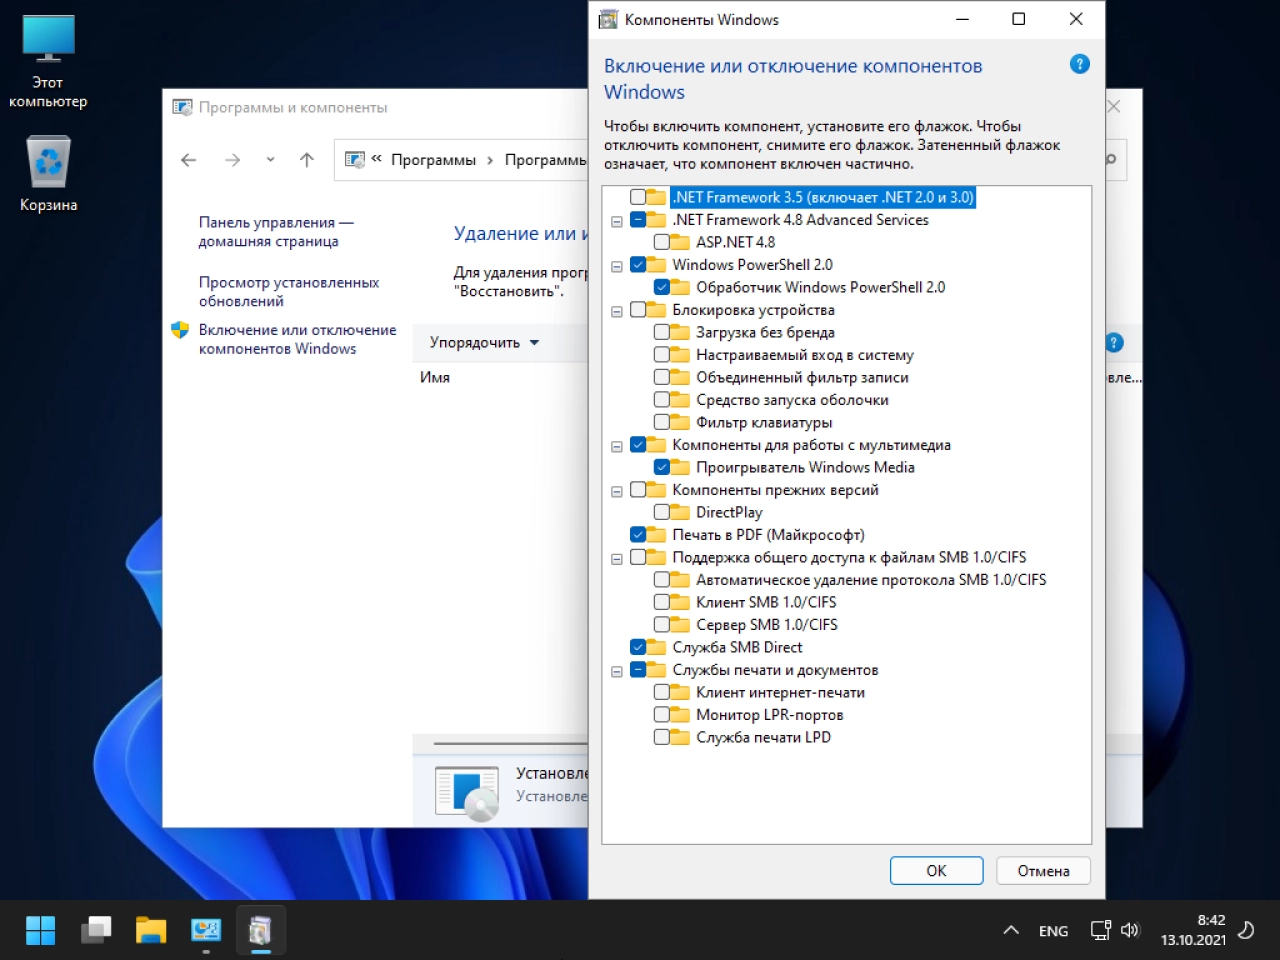Click the folder icon of Фильтр клавиатуры
This screenshot has height=960, width=1280.
coord(680,422)
